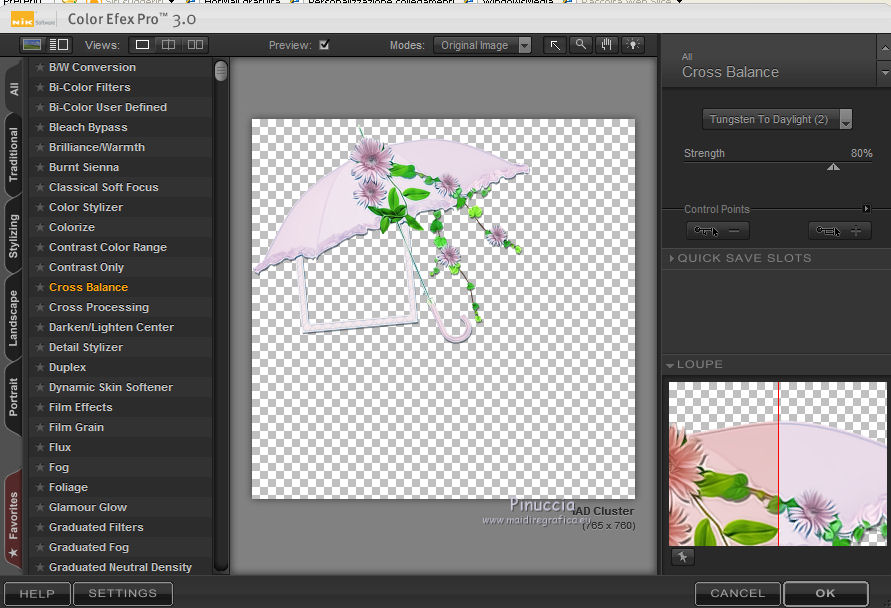891x608 pixels.
Task: Switch to split preview view
Action: click(168, 45)
